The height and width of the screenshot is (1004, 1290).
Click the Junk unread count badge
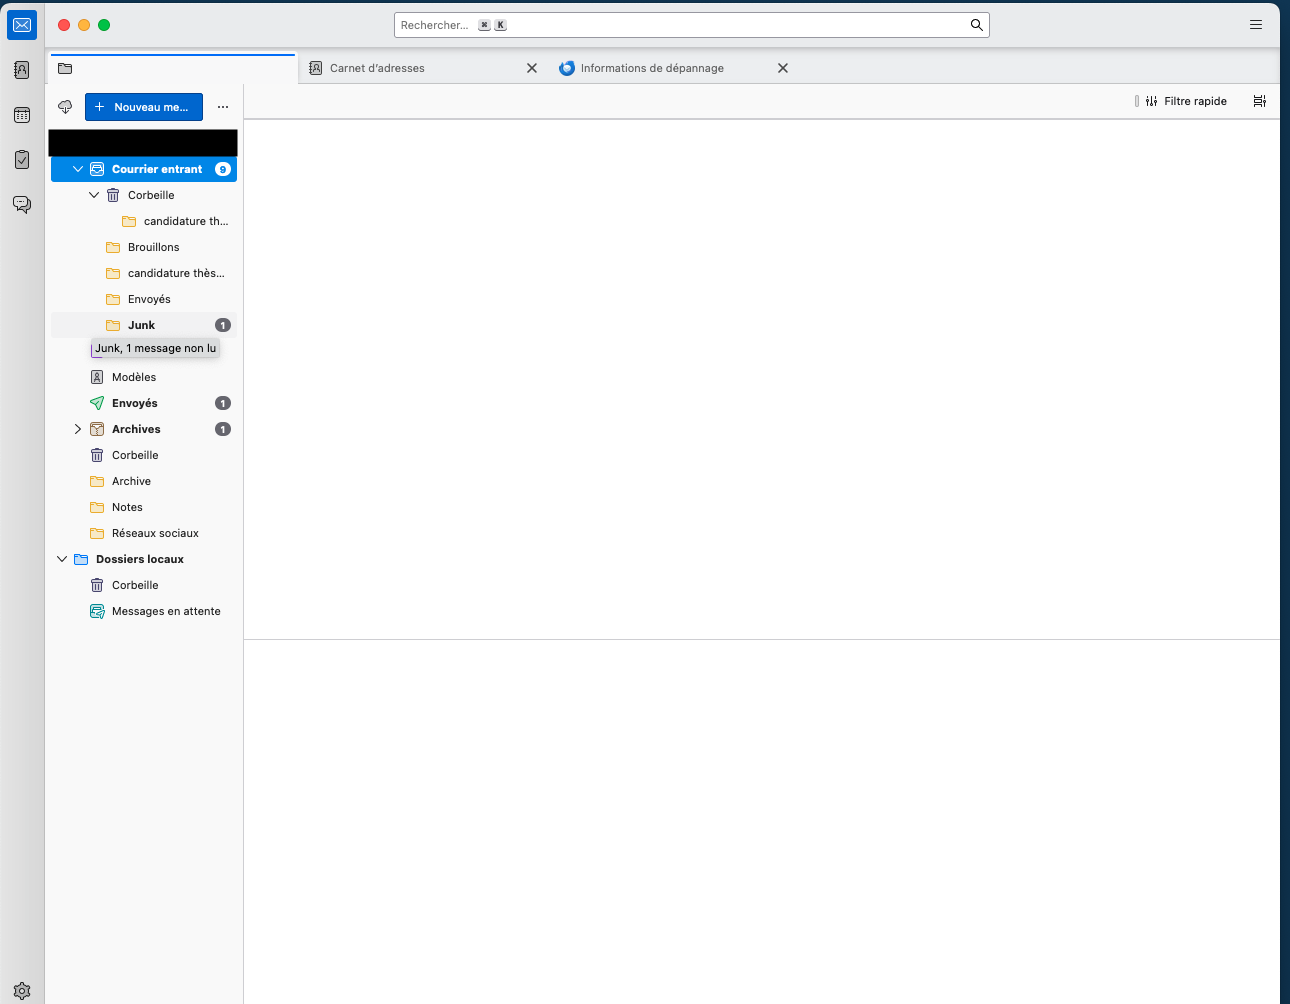(223, 325)
